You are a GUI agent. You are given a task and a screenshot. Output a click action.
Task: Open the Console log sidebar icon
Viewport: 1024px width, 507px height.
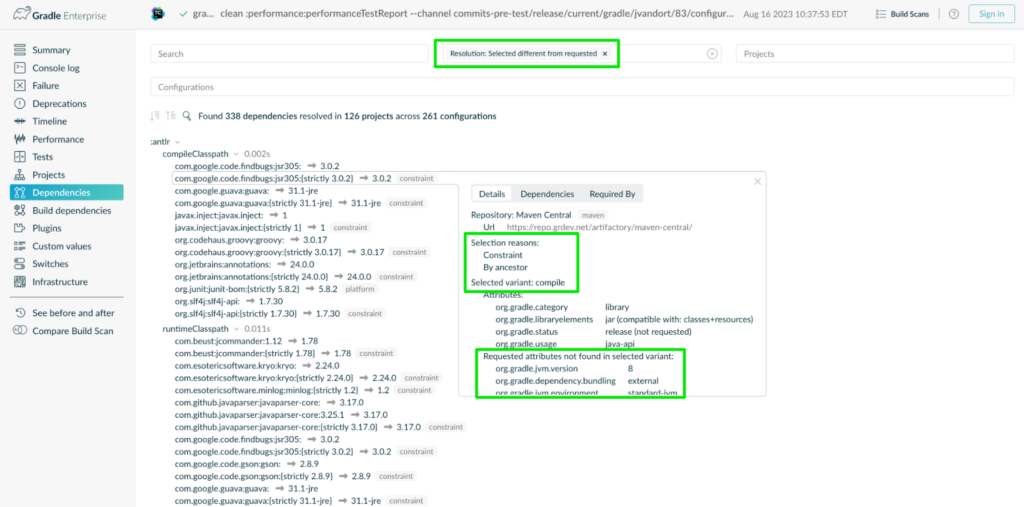[x=20, y=68]
